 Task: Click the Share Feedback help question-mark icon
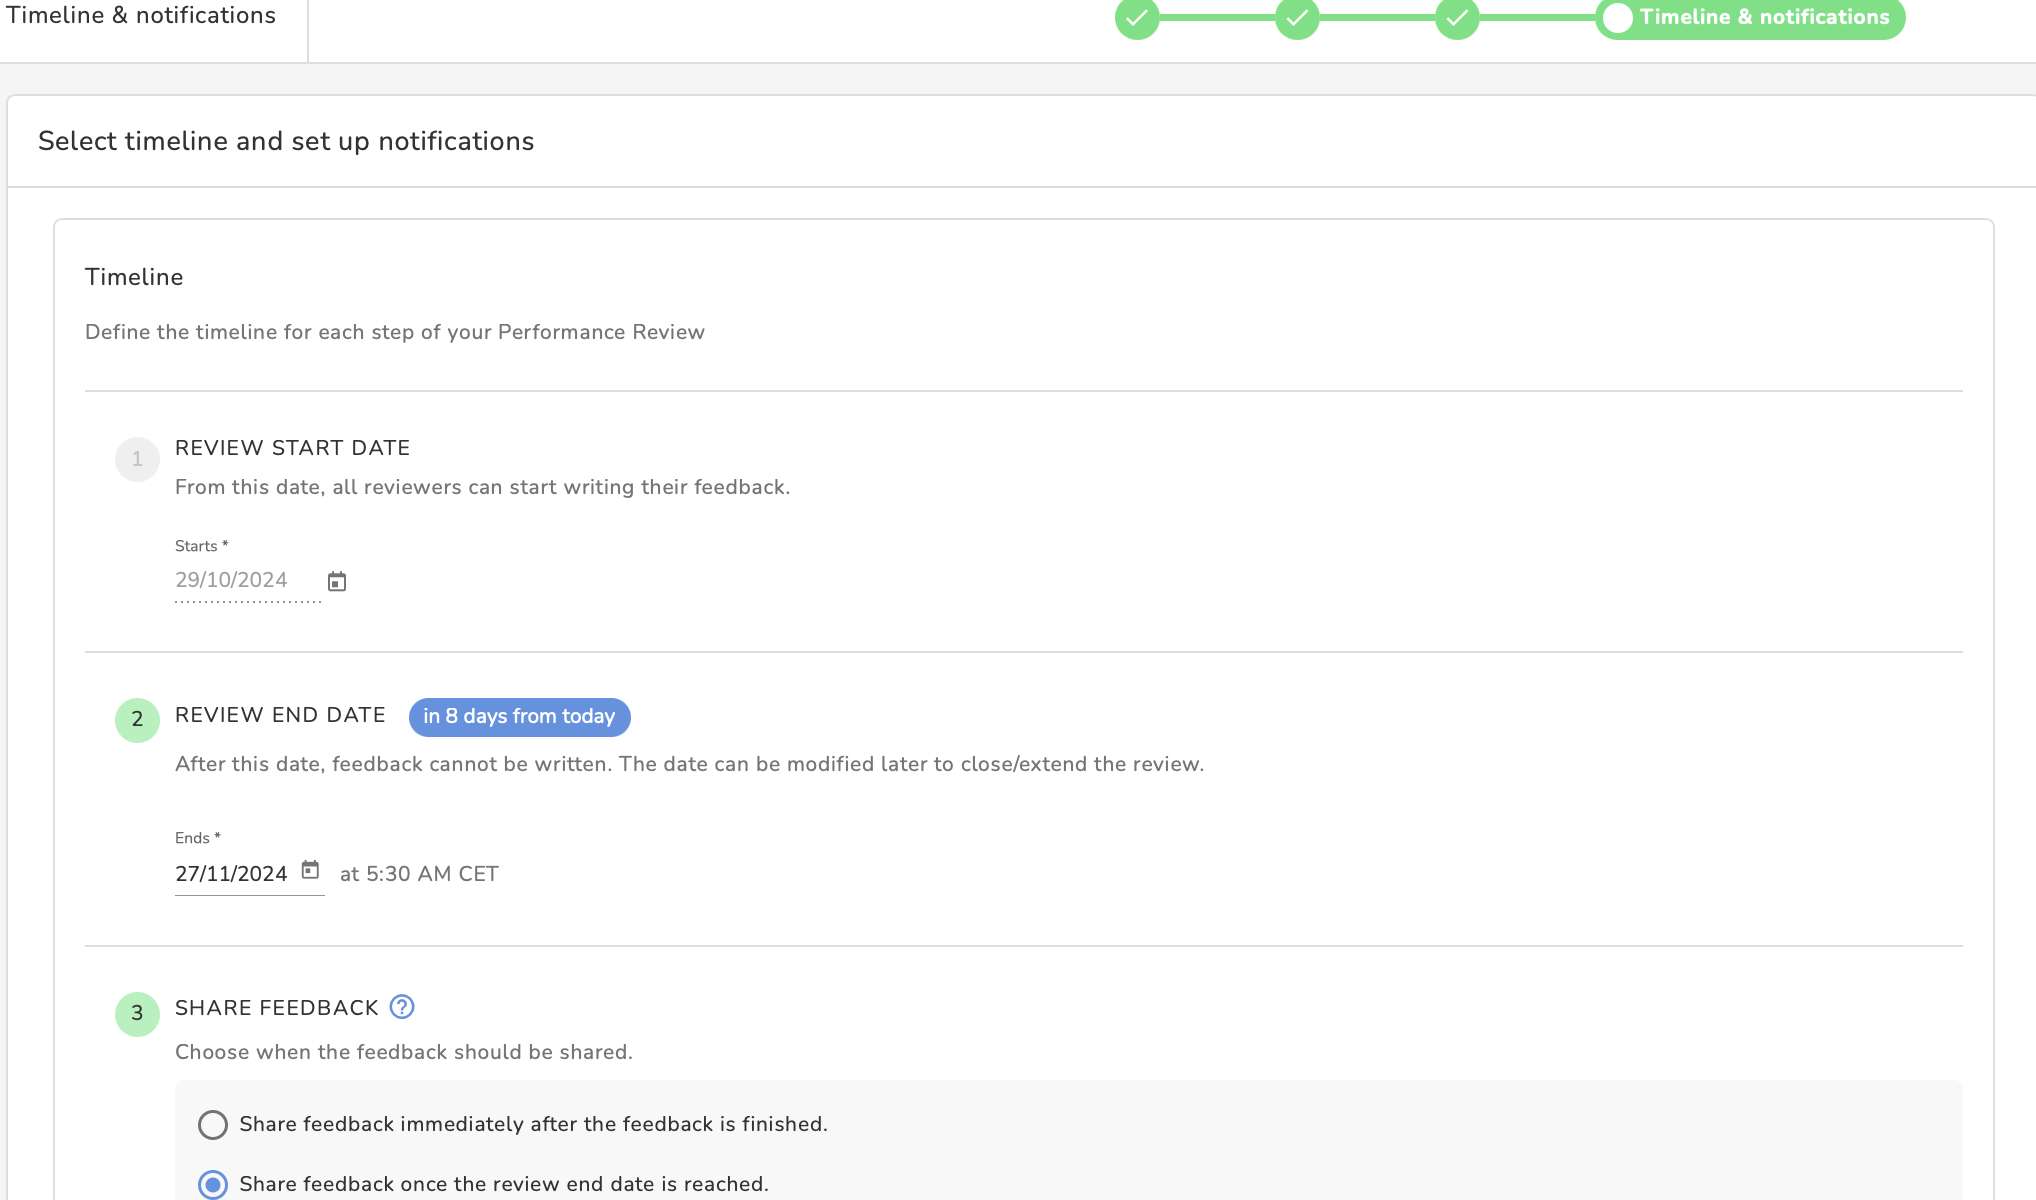[402, 1007]
